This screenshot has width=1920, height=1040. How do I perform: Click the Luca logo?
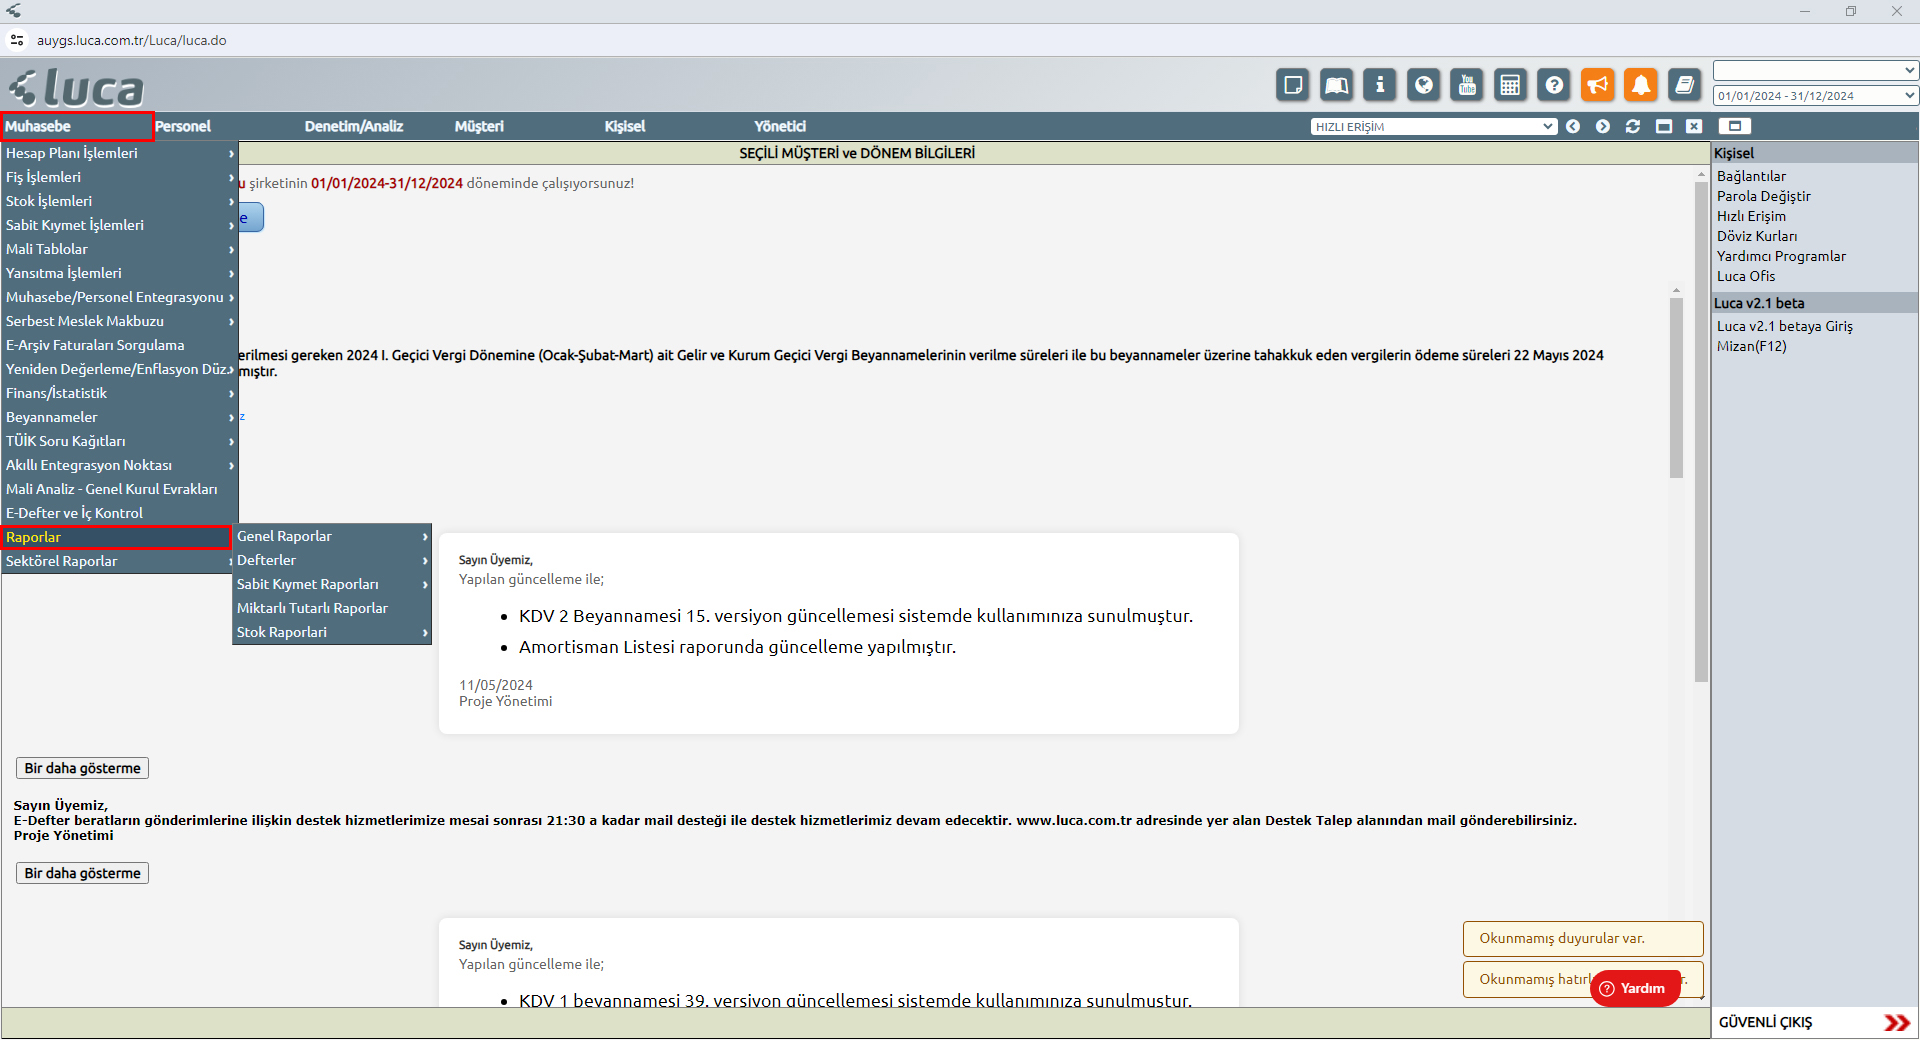point(77,88)
